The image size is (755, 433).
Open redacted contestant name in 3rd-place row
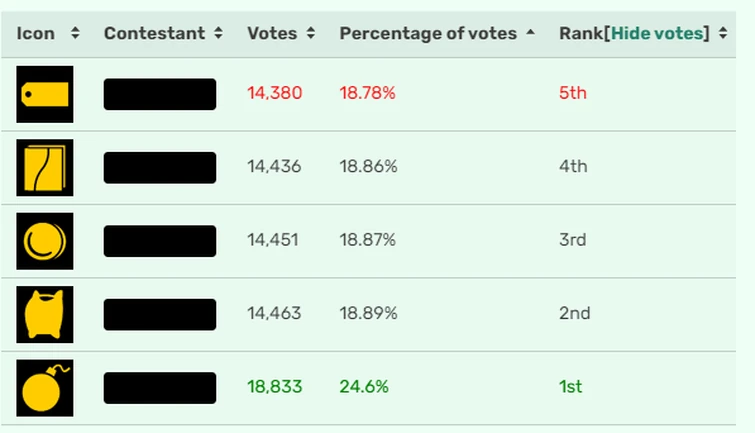[160, 241]
